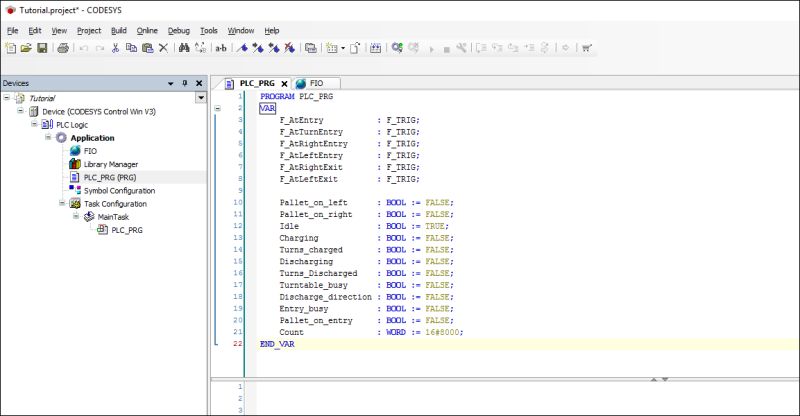This screenshot has height=416, width=800.
Task: Select Symbol Configuration in the tree
Action: (x=119, y=190)
